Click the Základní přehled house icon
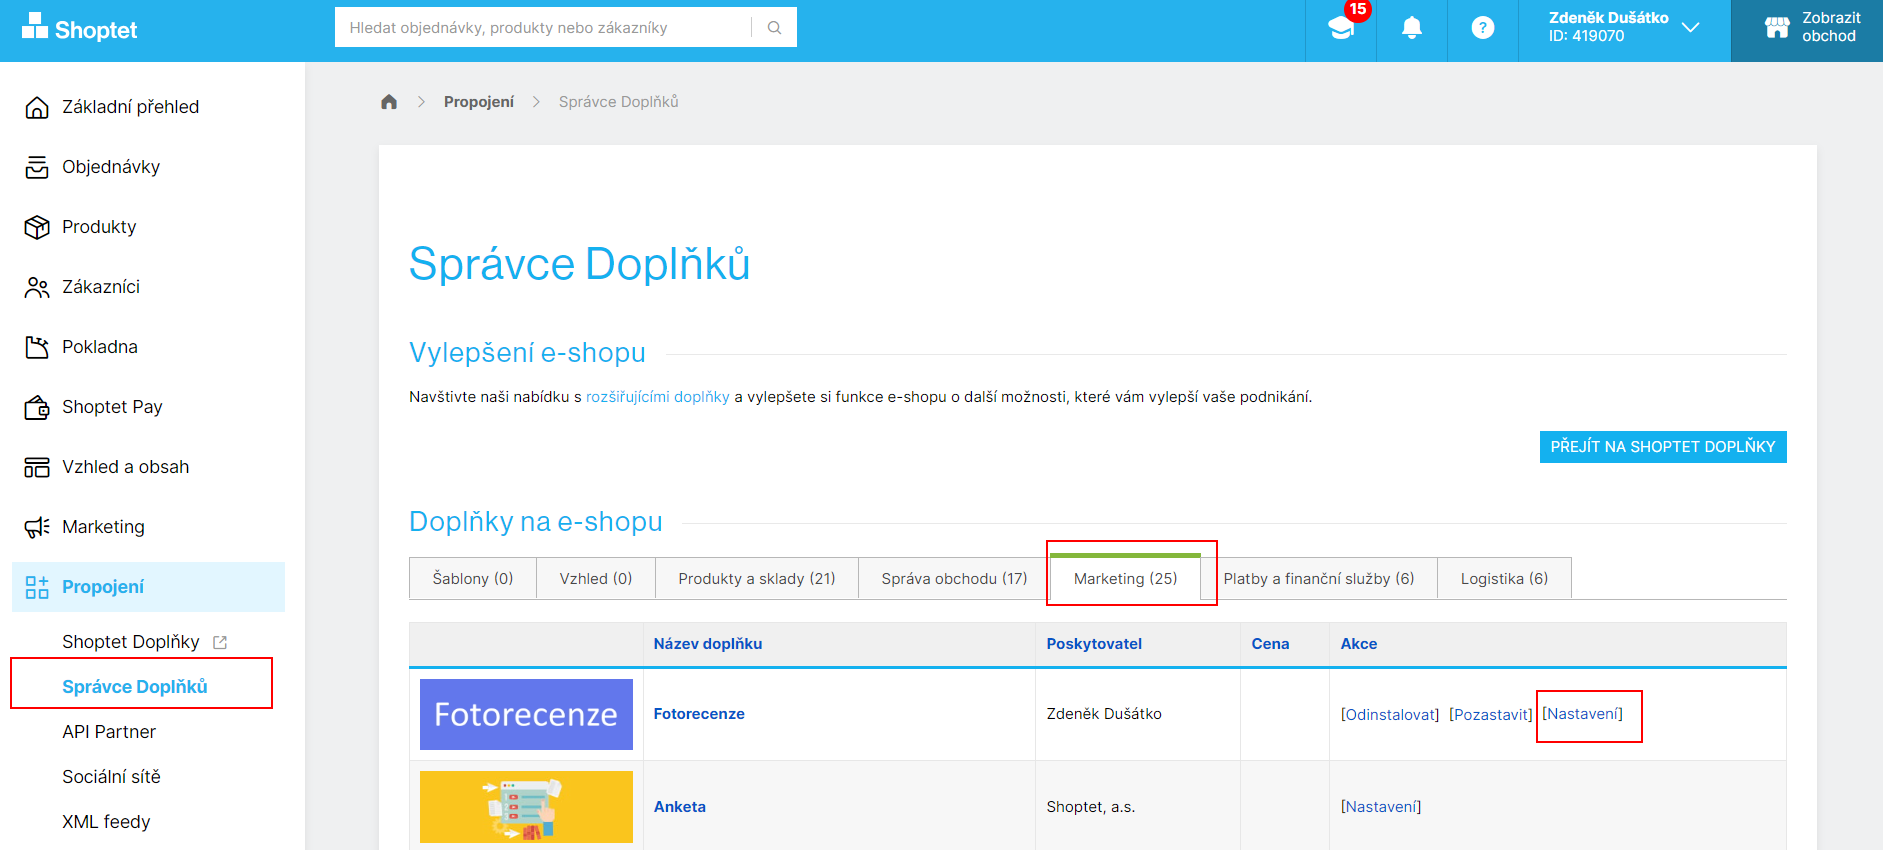 [37, 107]
